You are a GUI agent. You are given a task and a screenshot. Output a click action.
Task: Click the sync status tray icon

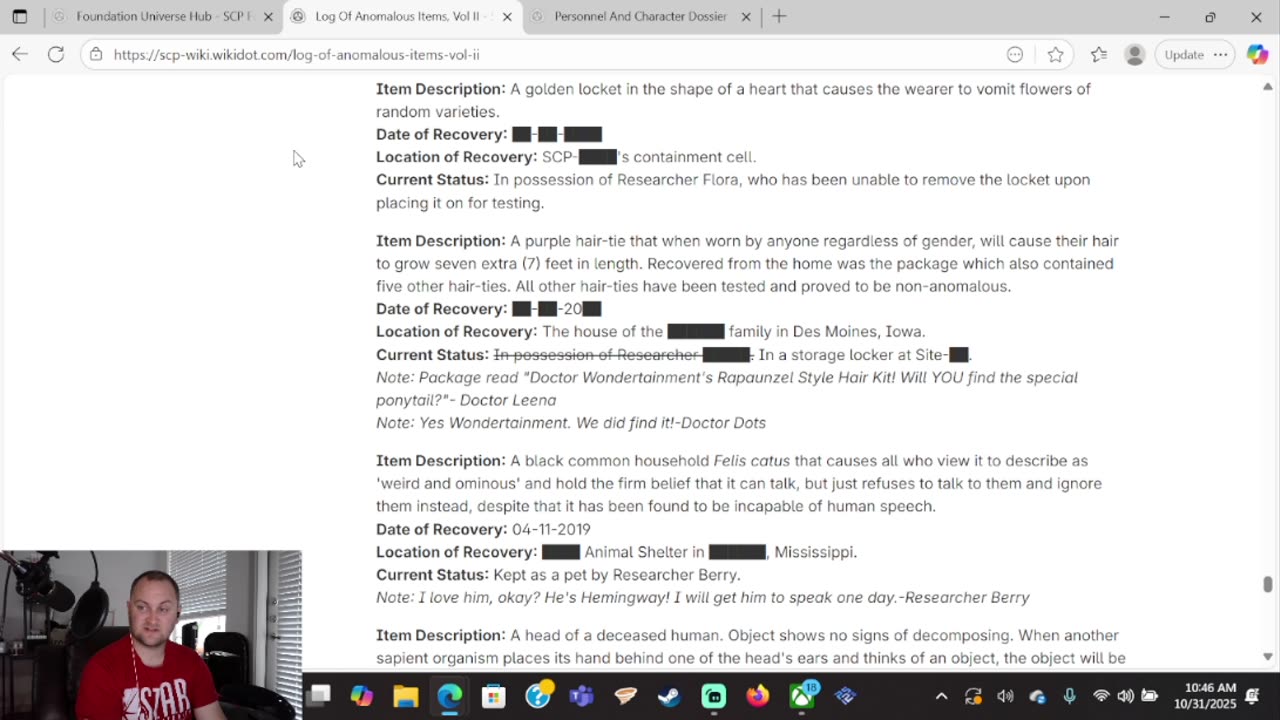click(x=973, y=696)
